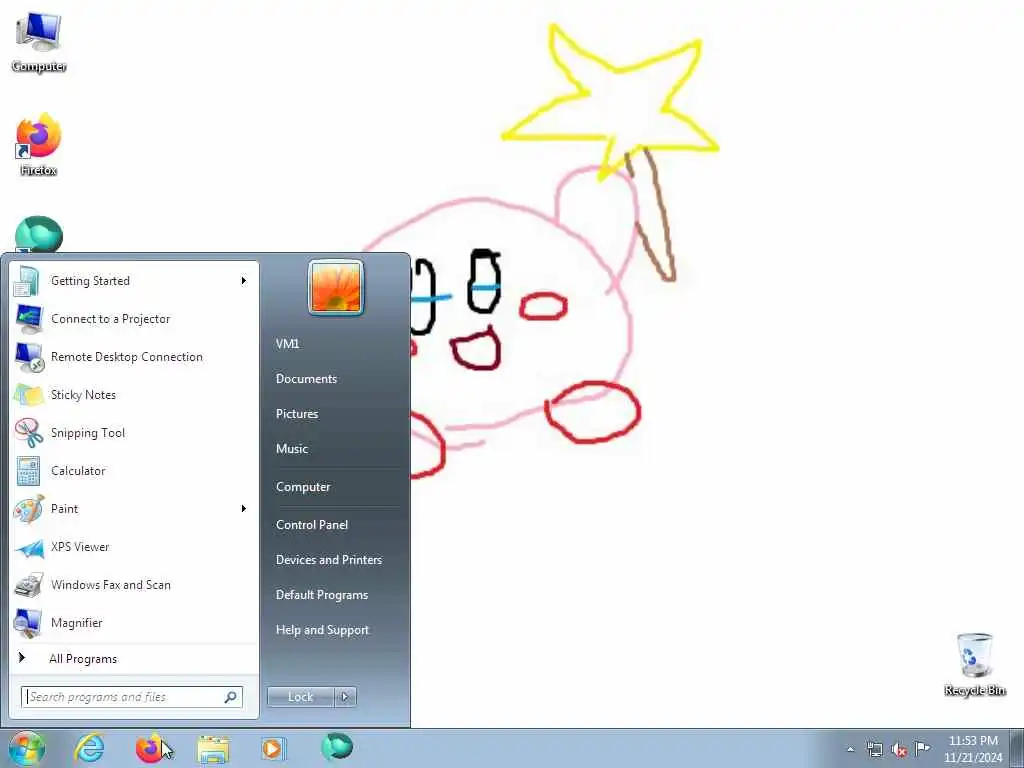The width and height of the screenshot is (1024, 768).
Task: Click the Windows Start orb
Action: [26, 748]
